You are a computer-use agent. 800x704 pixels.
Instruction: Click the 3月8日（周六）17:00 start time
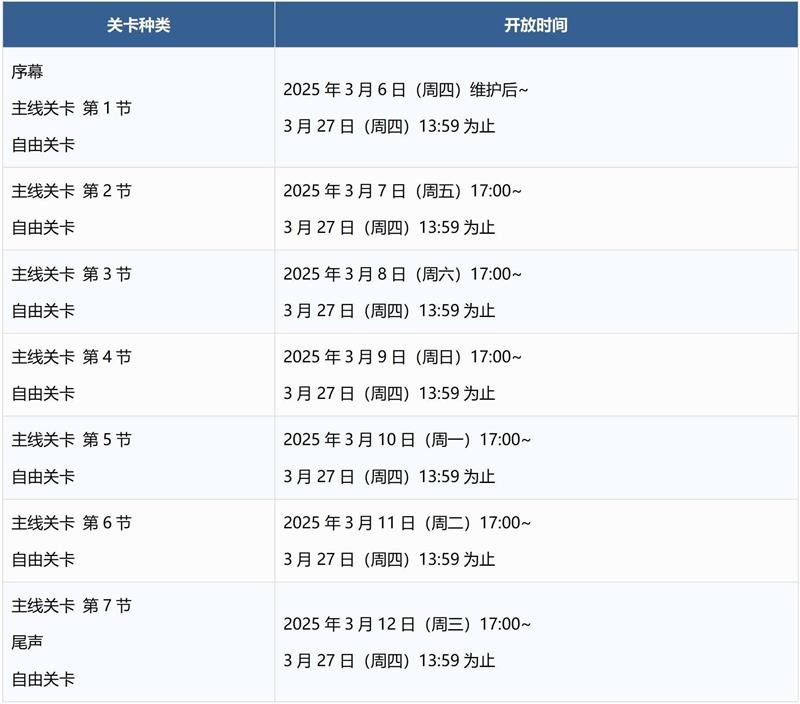pos(402,274)
